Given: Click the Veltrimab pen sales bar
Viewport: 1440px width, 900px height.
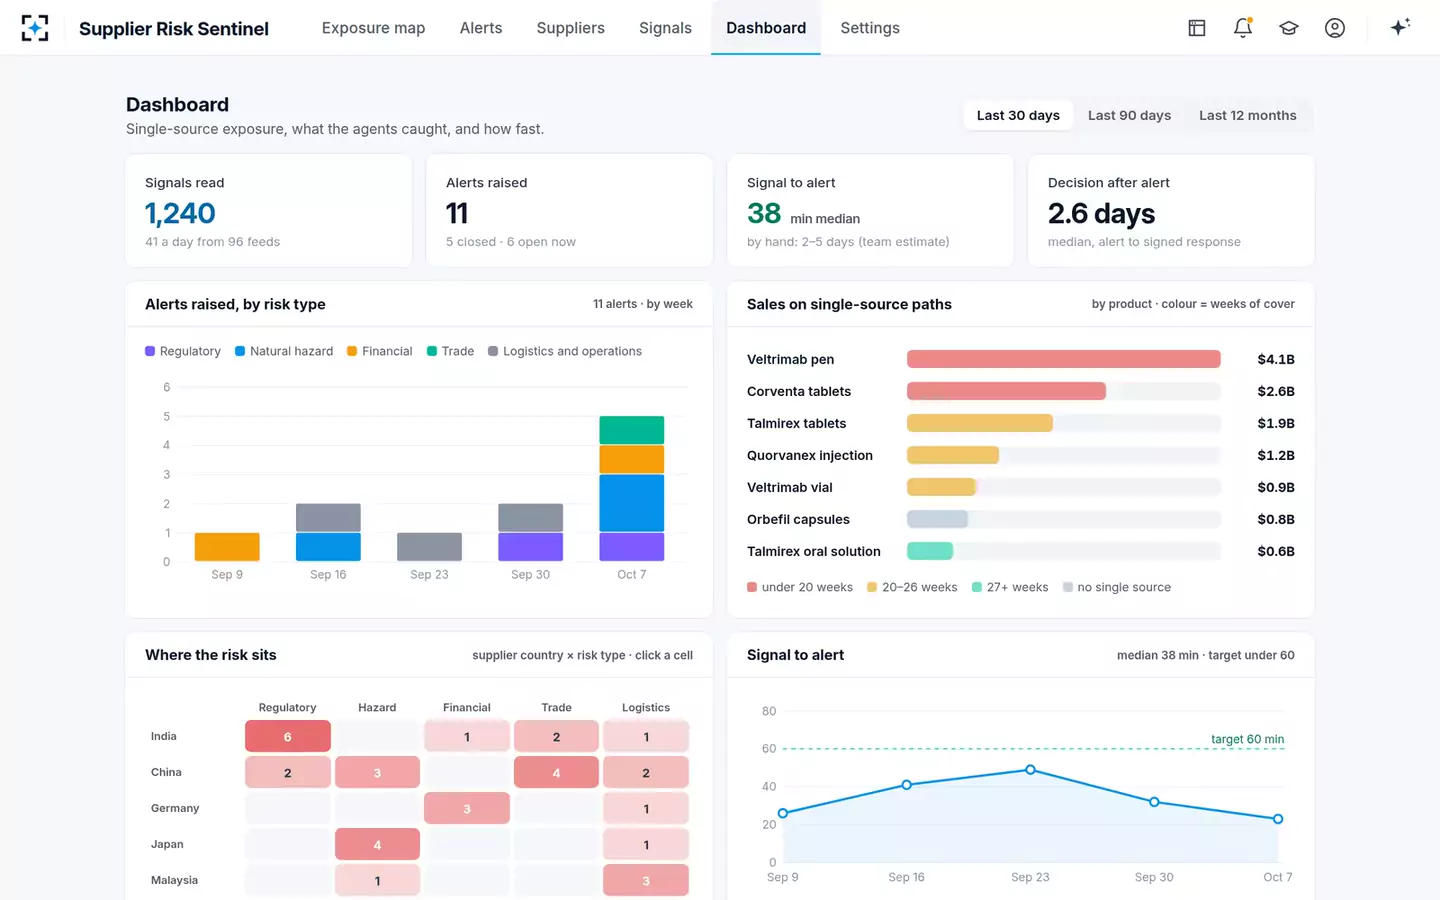Looking at the screenshot, I should [x=1063, y=359].
